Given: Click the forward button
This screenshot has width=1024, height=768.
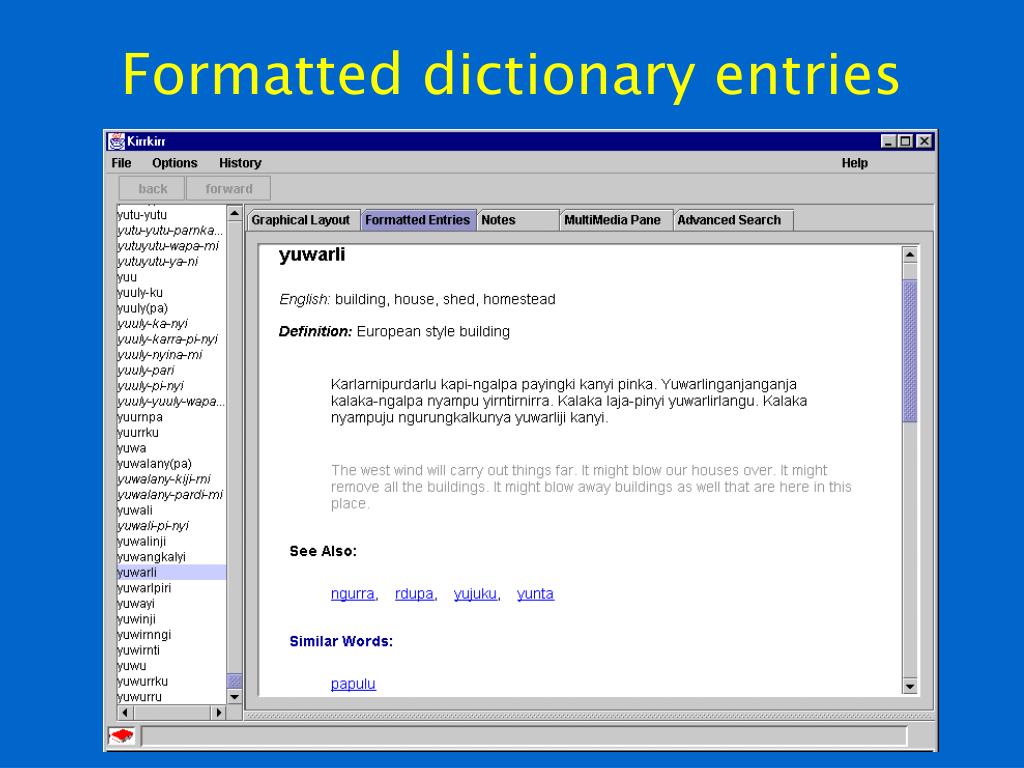Looking at the screenshot, I should coord(229,189).
